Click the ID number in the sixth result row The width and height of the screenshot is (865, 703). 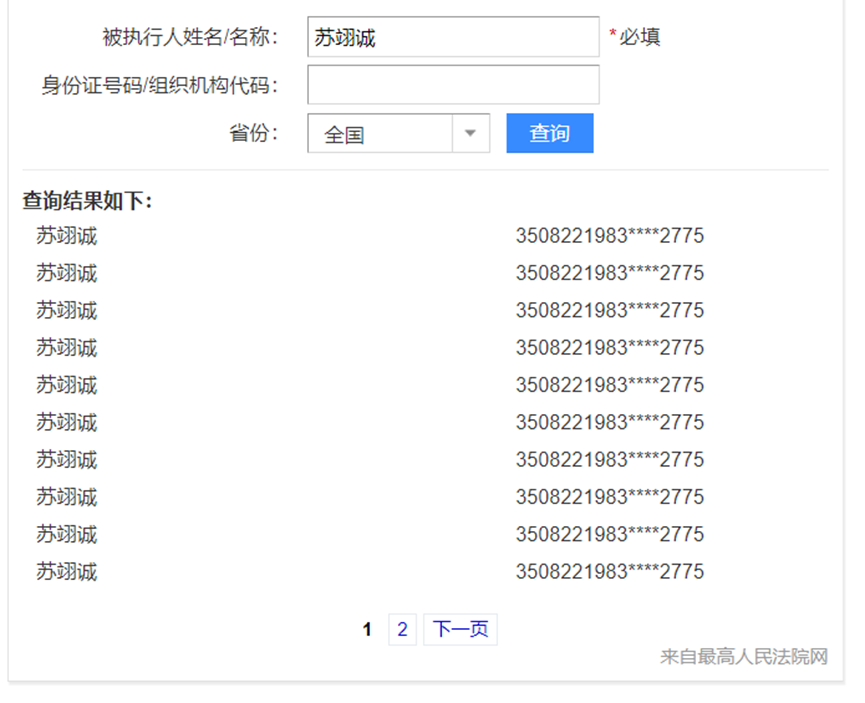[x=609, y=423]
